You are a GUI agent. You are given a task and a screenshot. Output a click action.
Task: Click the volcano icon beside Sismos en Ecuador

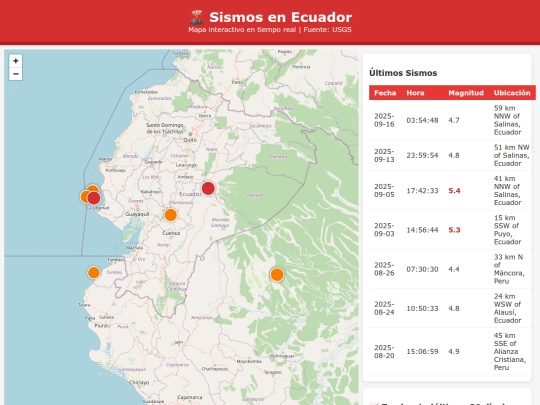(x=197, y=17)
